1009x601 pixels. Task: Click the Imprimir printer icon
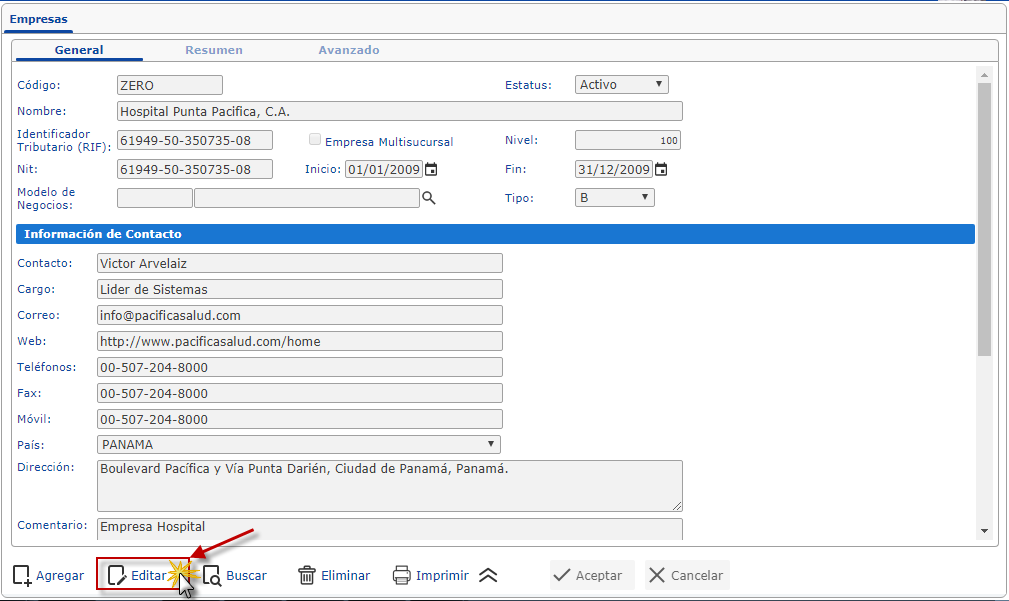click(402, 576)
